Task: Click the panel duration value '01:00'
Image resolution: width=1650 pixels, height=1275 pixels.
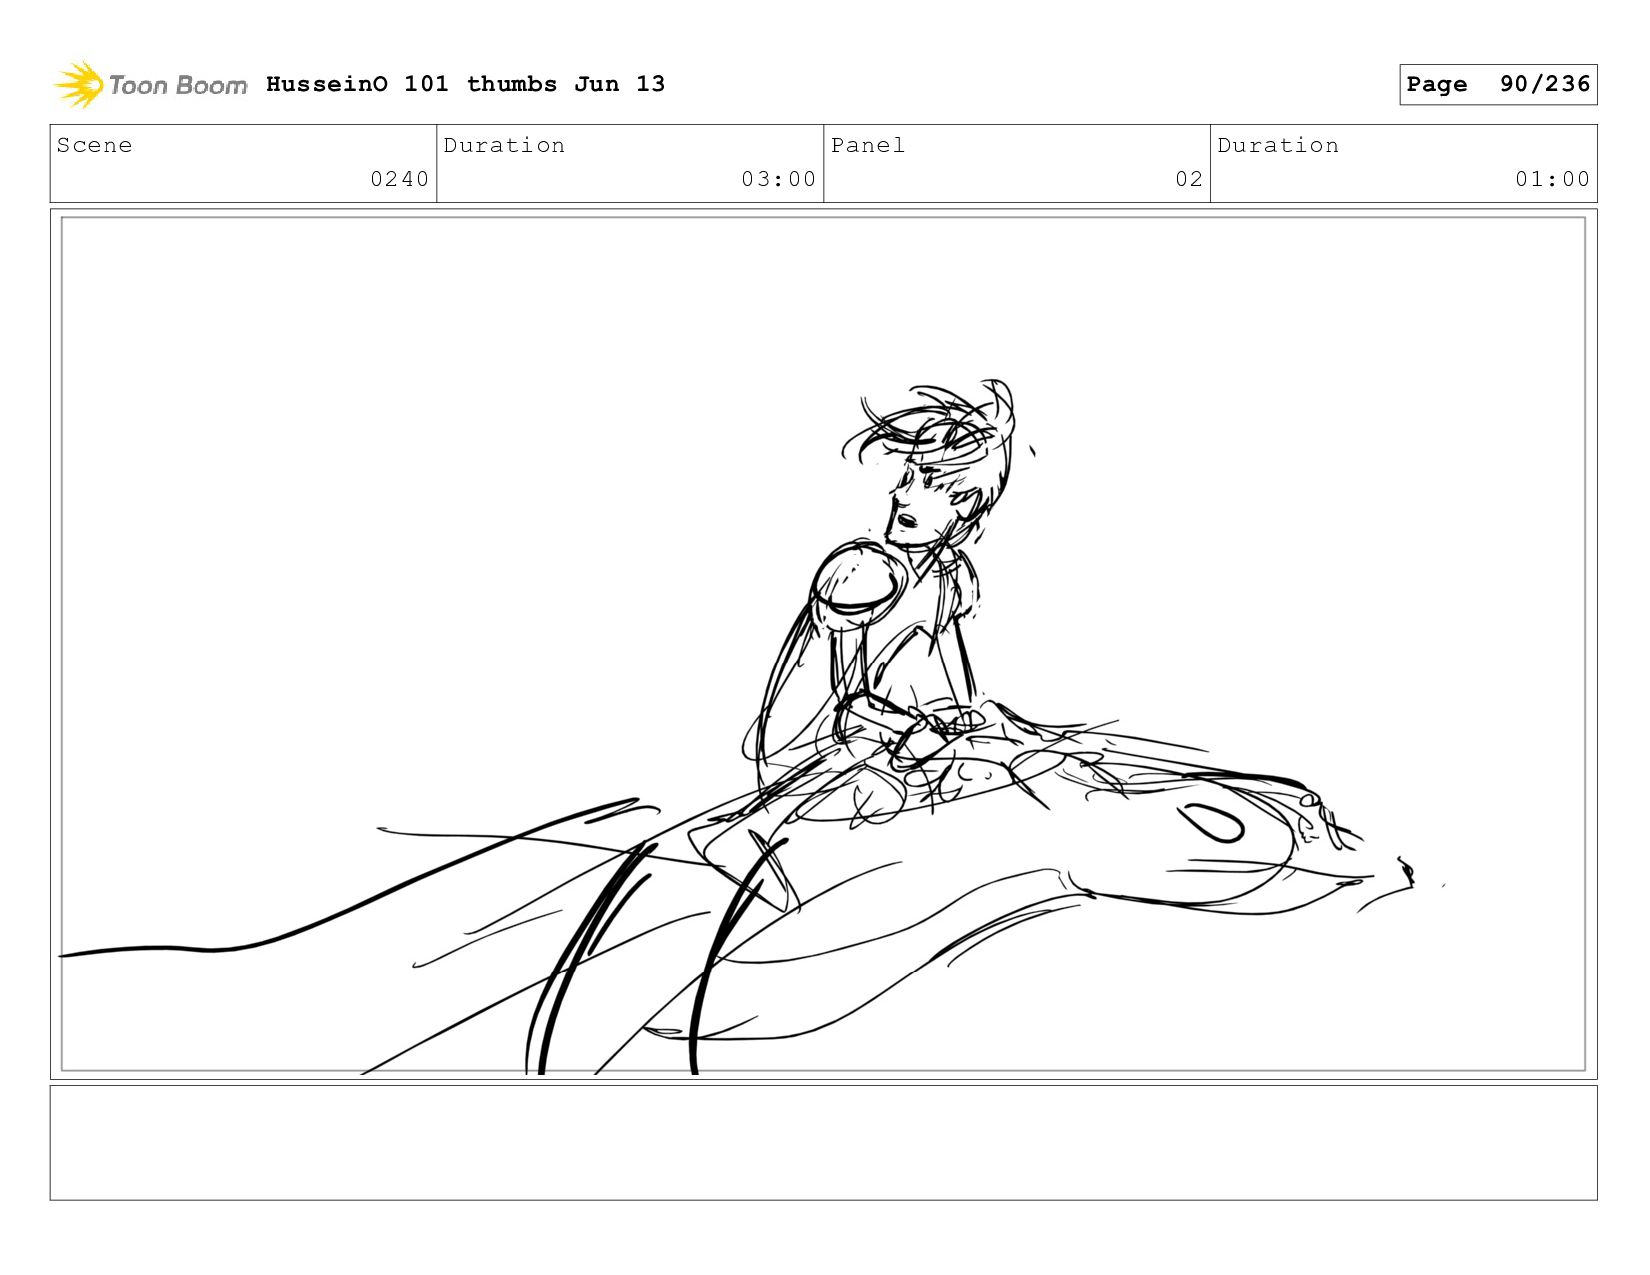Action: click(1552, 179)
